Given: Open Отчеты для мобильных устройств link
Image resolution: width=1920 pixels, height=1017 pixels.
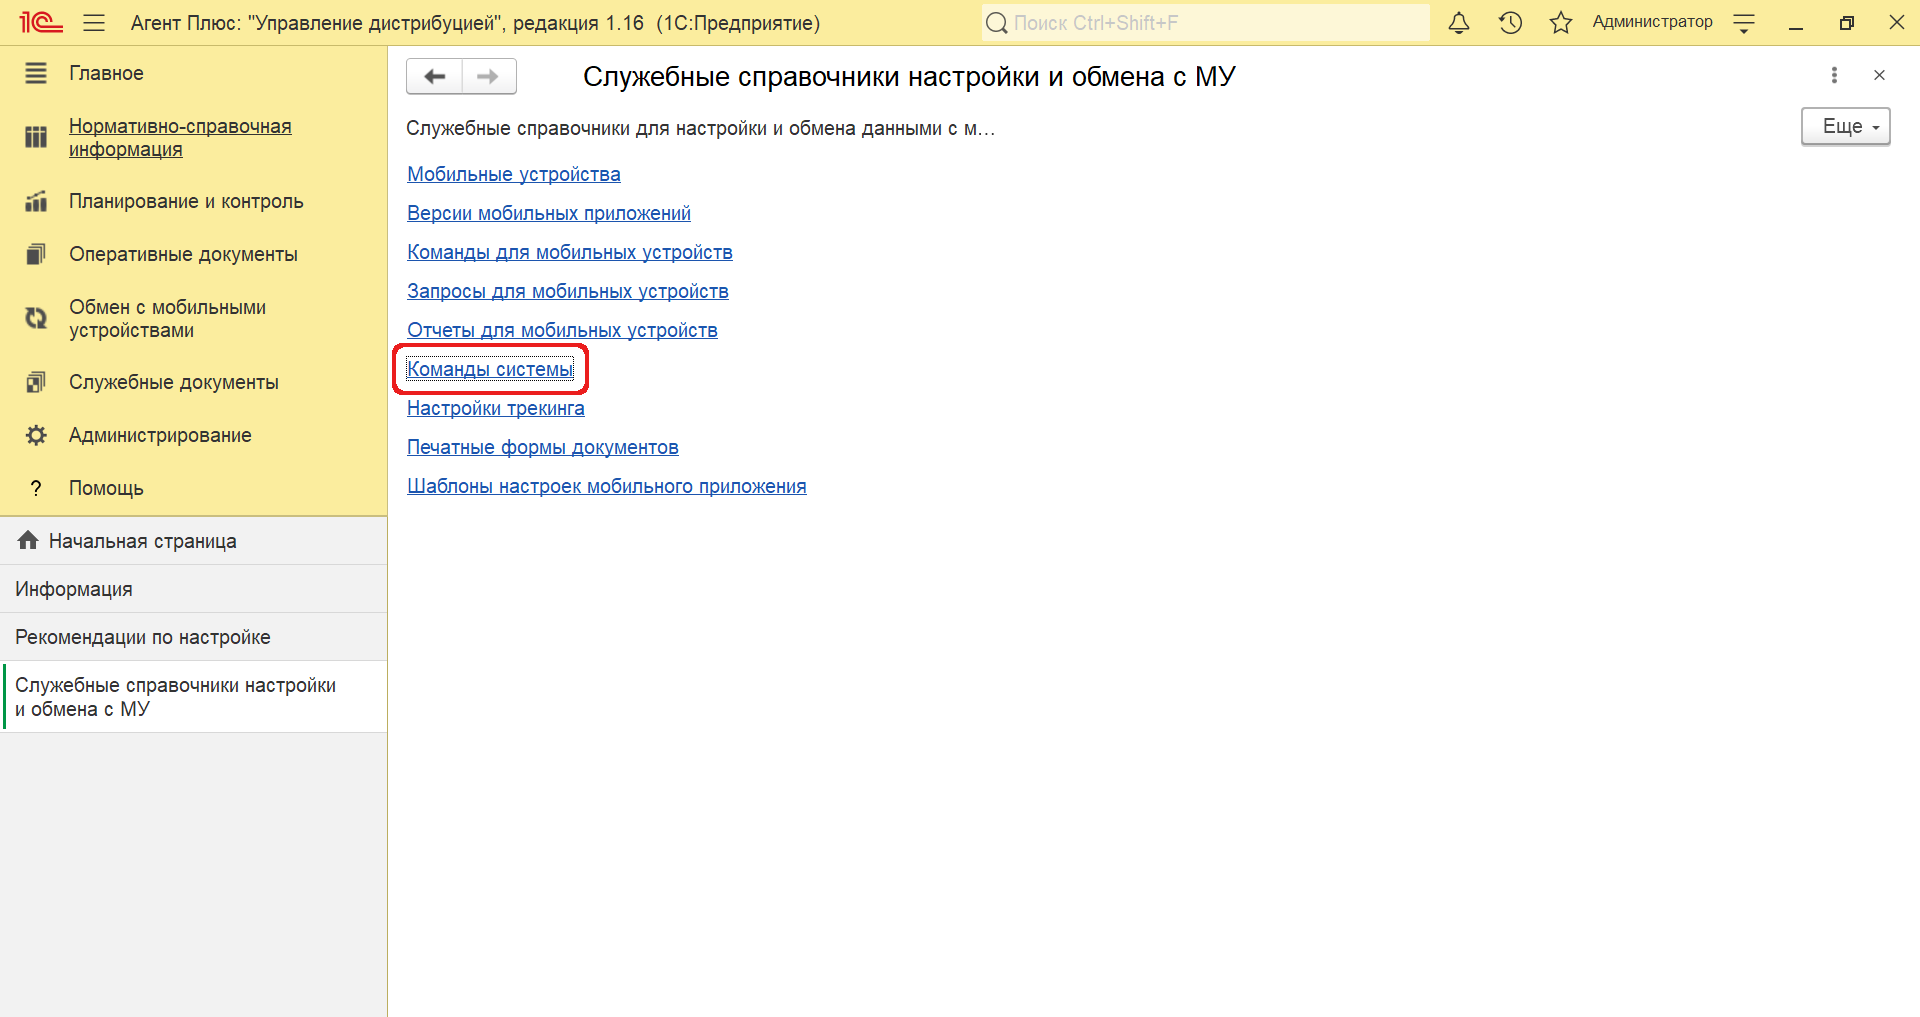Looking at the screenshot, I should [562, 330].
